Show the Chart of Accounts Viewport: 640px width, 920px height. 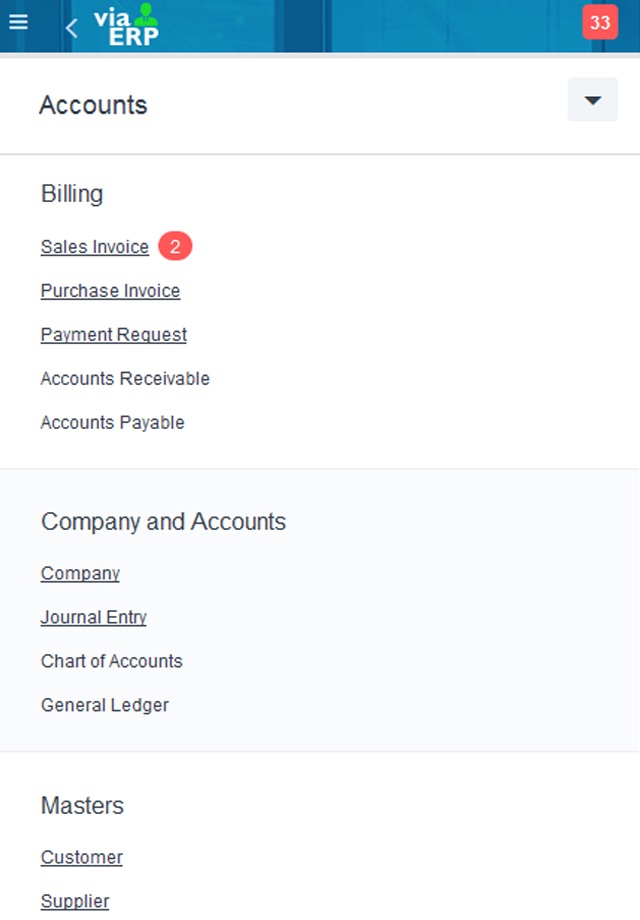[111, 661]
